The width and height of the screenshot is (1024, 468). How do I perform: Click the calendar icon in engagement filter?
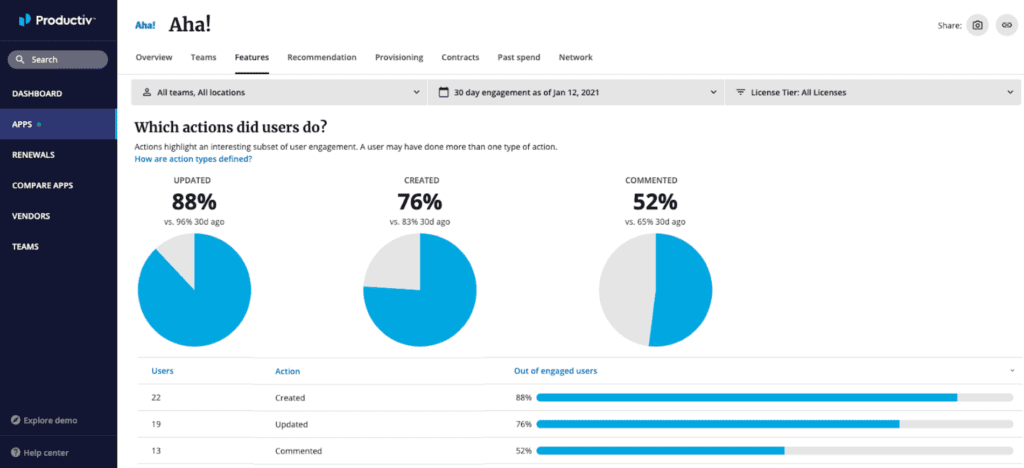(x=443, y=93)
